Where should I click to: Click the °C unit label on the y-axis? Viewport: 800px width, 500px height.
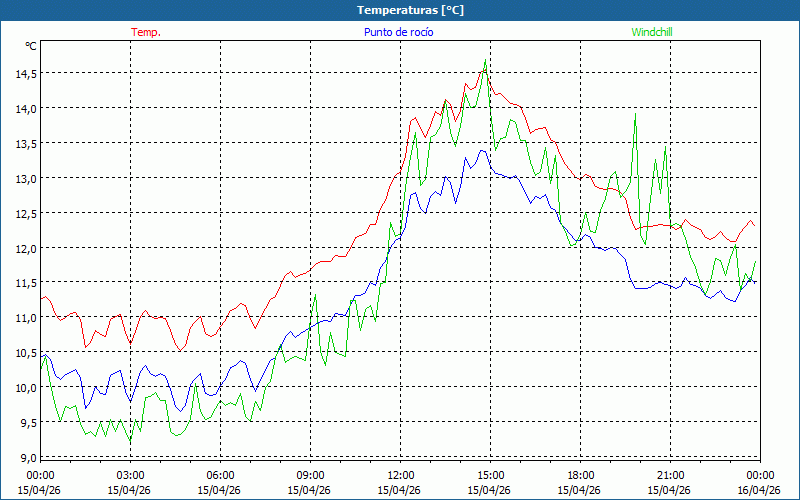pyautogui.click(x=30, y=46)
